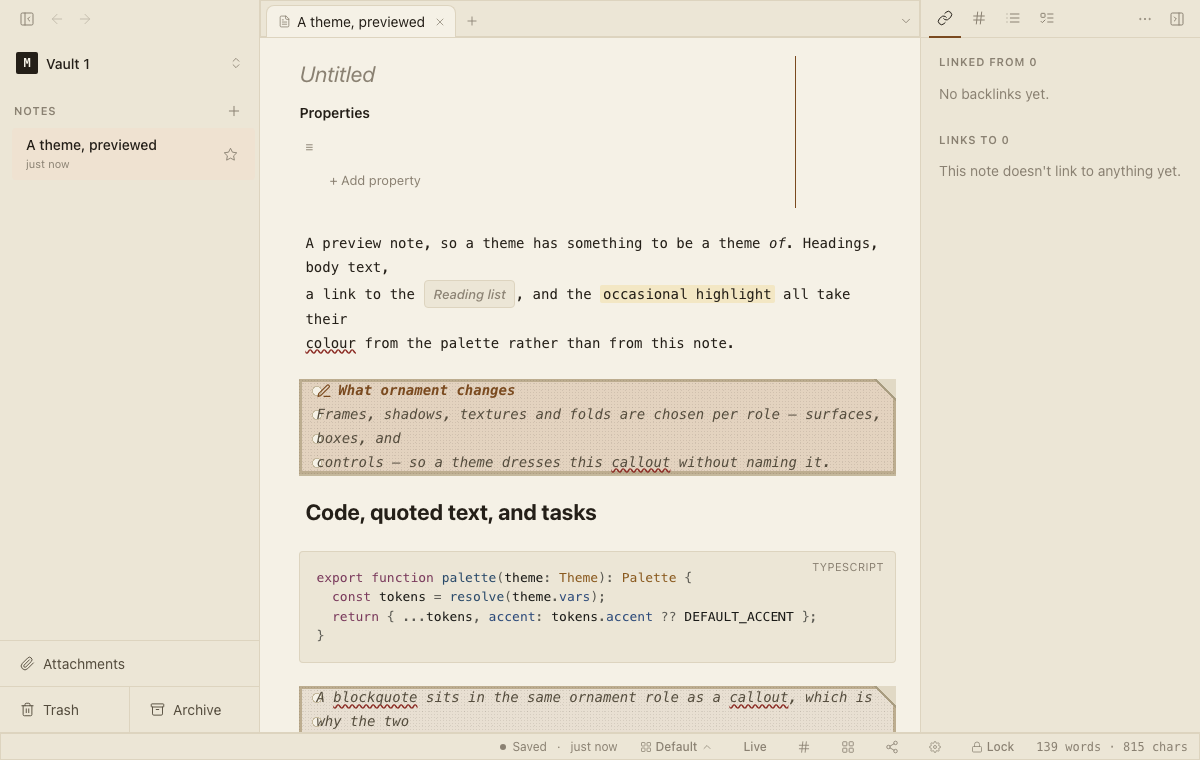Switch to the tasks checklist panel
Viewport: 1200px width, 760px height.
click(1047, 18)
